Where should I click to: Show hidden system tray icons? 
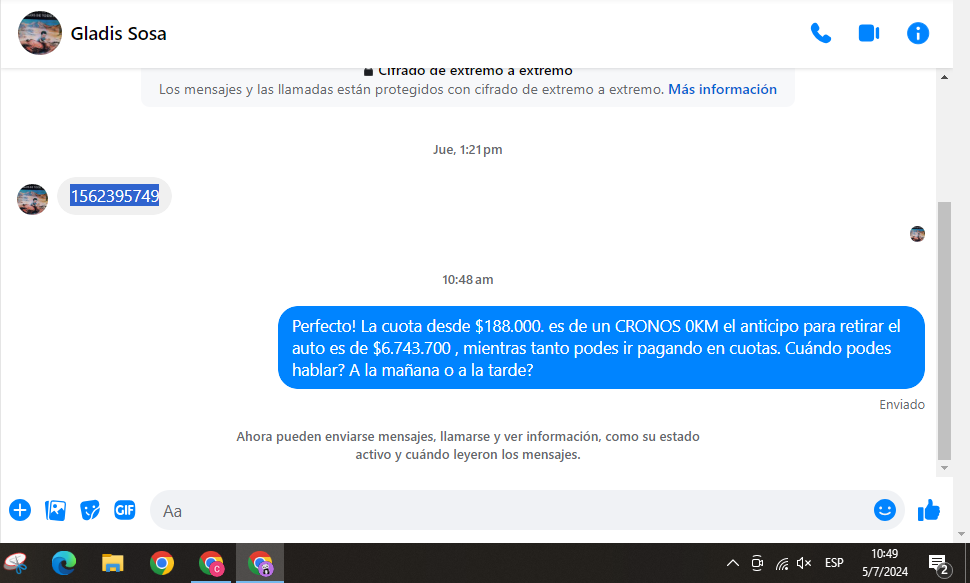click(x=732, y=563)
